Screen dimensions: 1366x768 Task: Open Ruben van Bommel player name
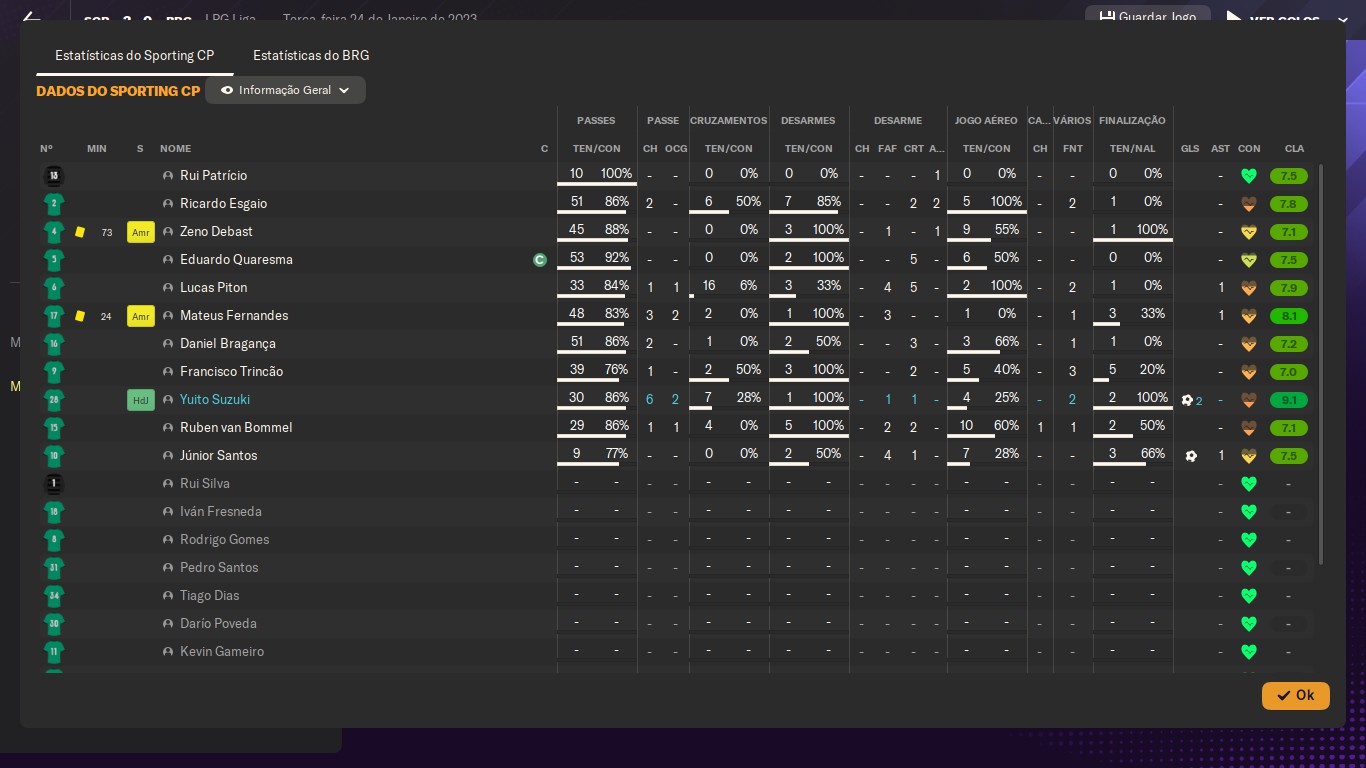click(236, 427)
